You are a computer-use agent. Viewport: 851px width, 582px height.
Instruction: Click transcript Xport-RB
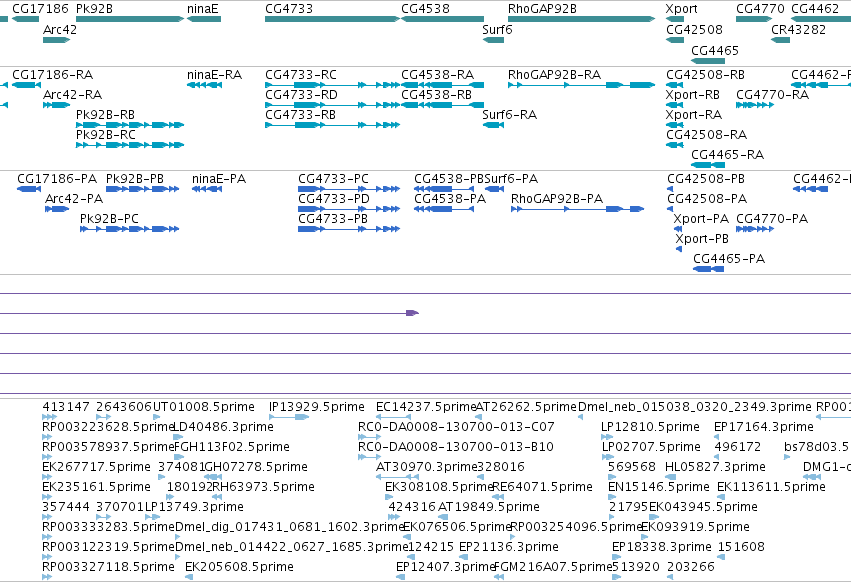(x=693, y=94)
